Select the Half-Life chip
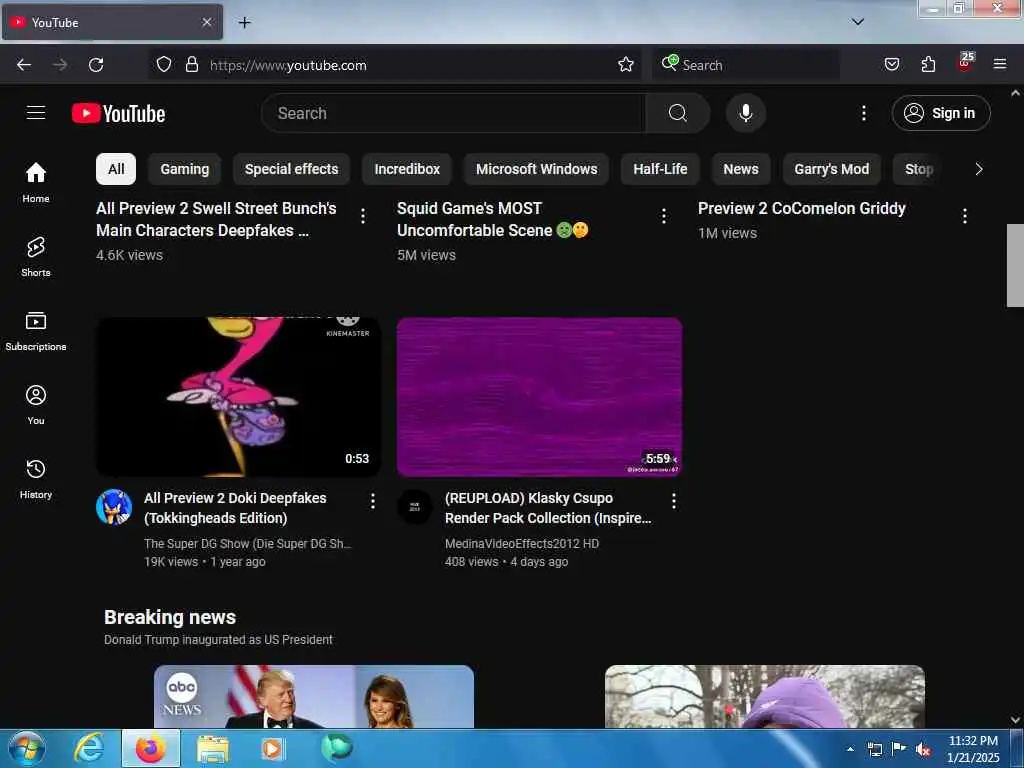Viewport: 1024px width, 768px height. [660, 169]
